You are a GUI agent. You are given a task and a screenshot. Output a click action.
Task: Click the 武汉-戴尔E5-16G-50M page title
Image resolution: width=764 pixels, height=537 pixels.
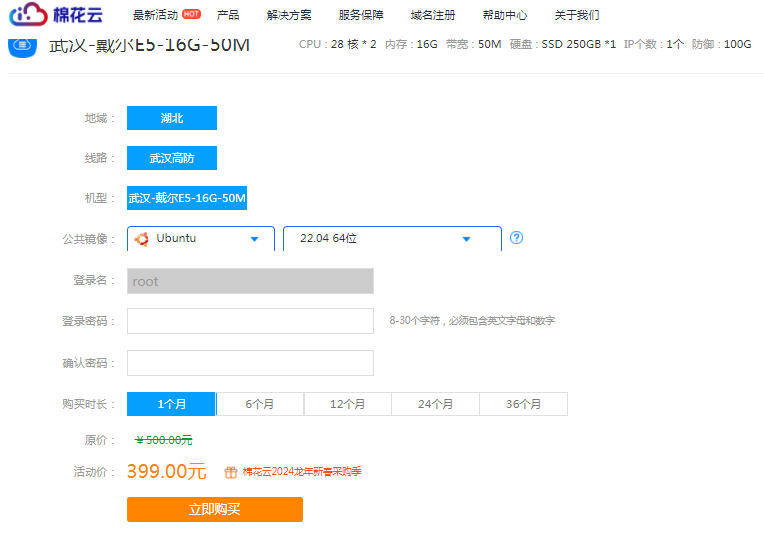coord(150,45)
